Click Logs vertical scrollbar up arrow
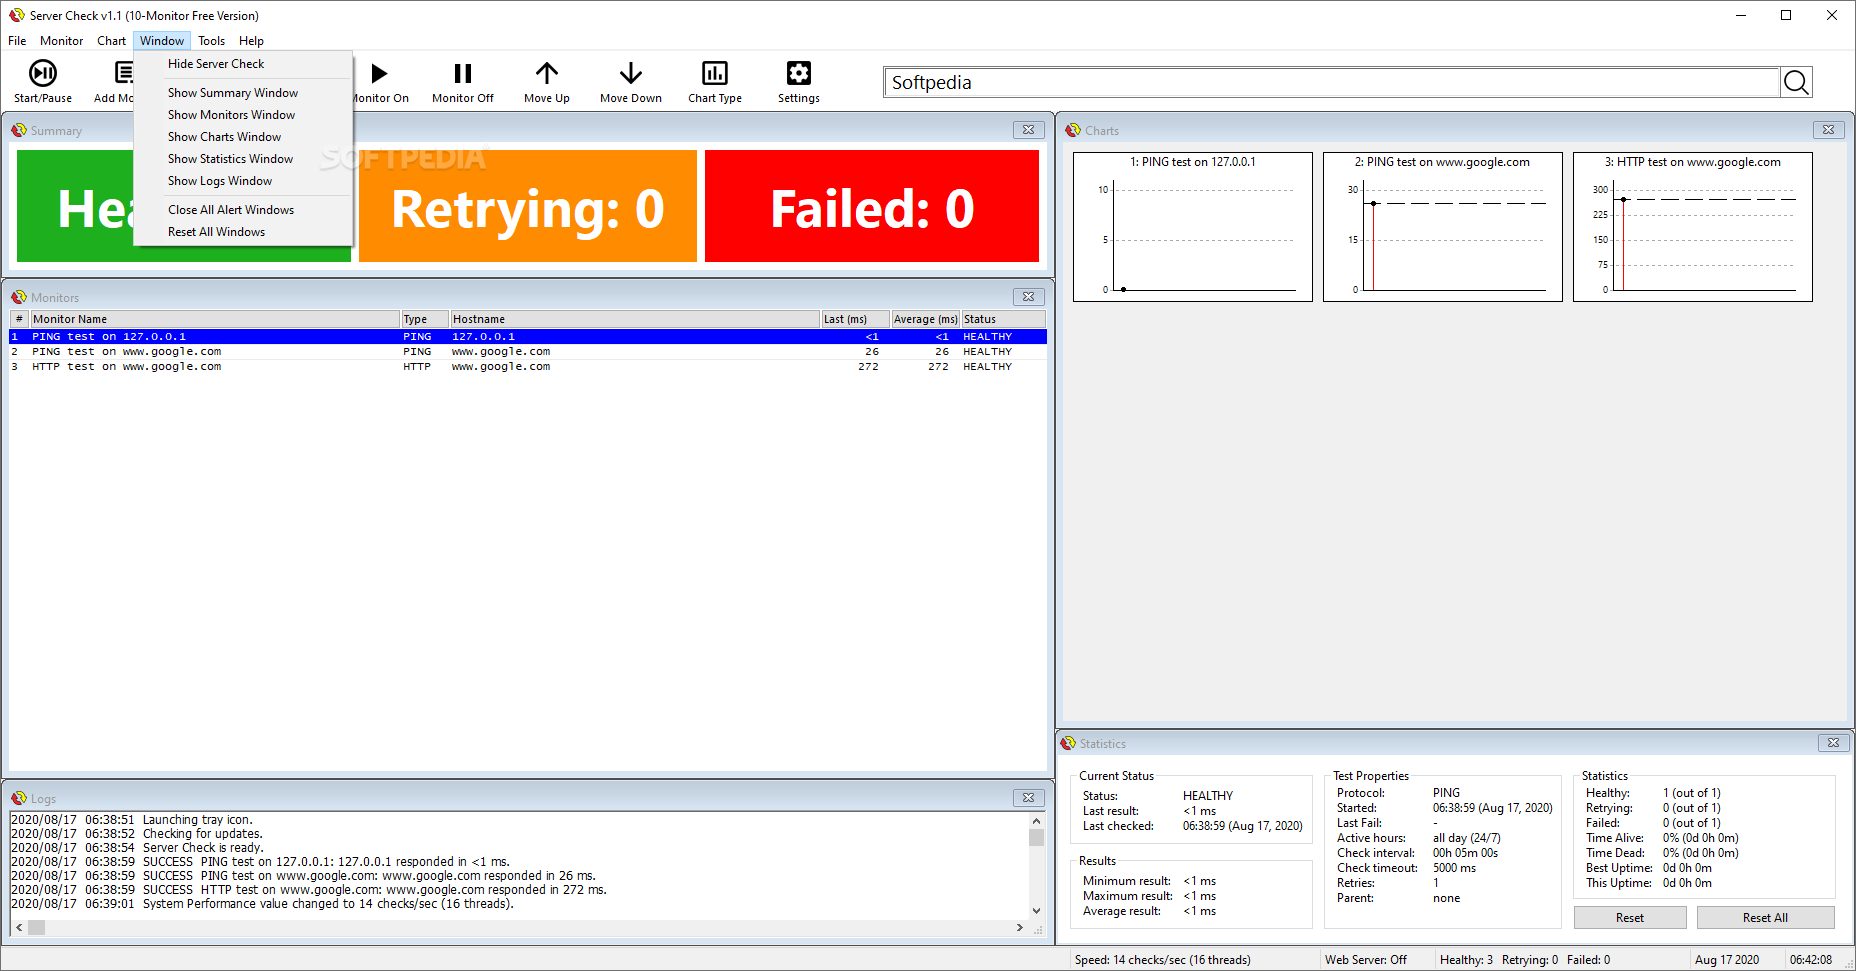Screen dimensions: 1856x971 click(1036, 821)
